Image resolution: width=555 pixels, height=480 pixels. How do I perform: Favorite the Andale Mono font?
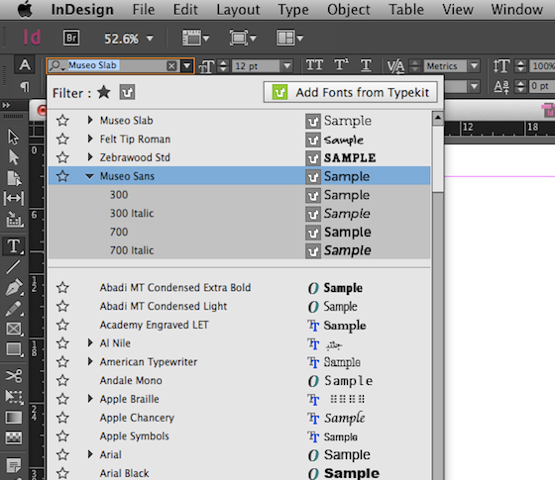point(63,381)
